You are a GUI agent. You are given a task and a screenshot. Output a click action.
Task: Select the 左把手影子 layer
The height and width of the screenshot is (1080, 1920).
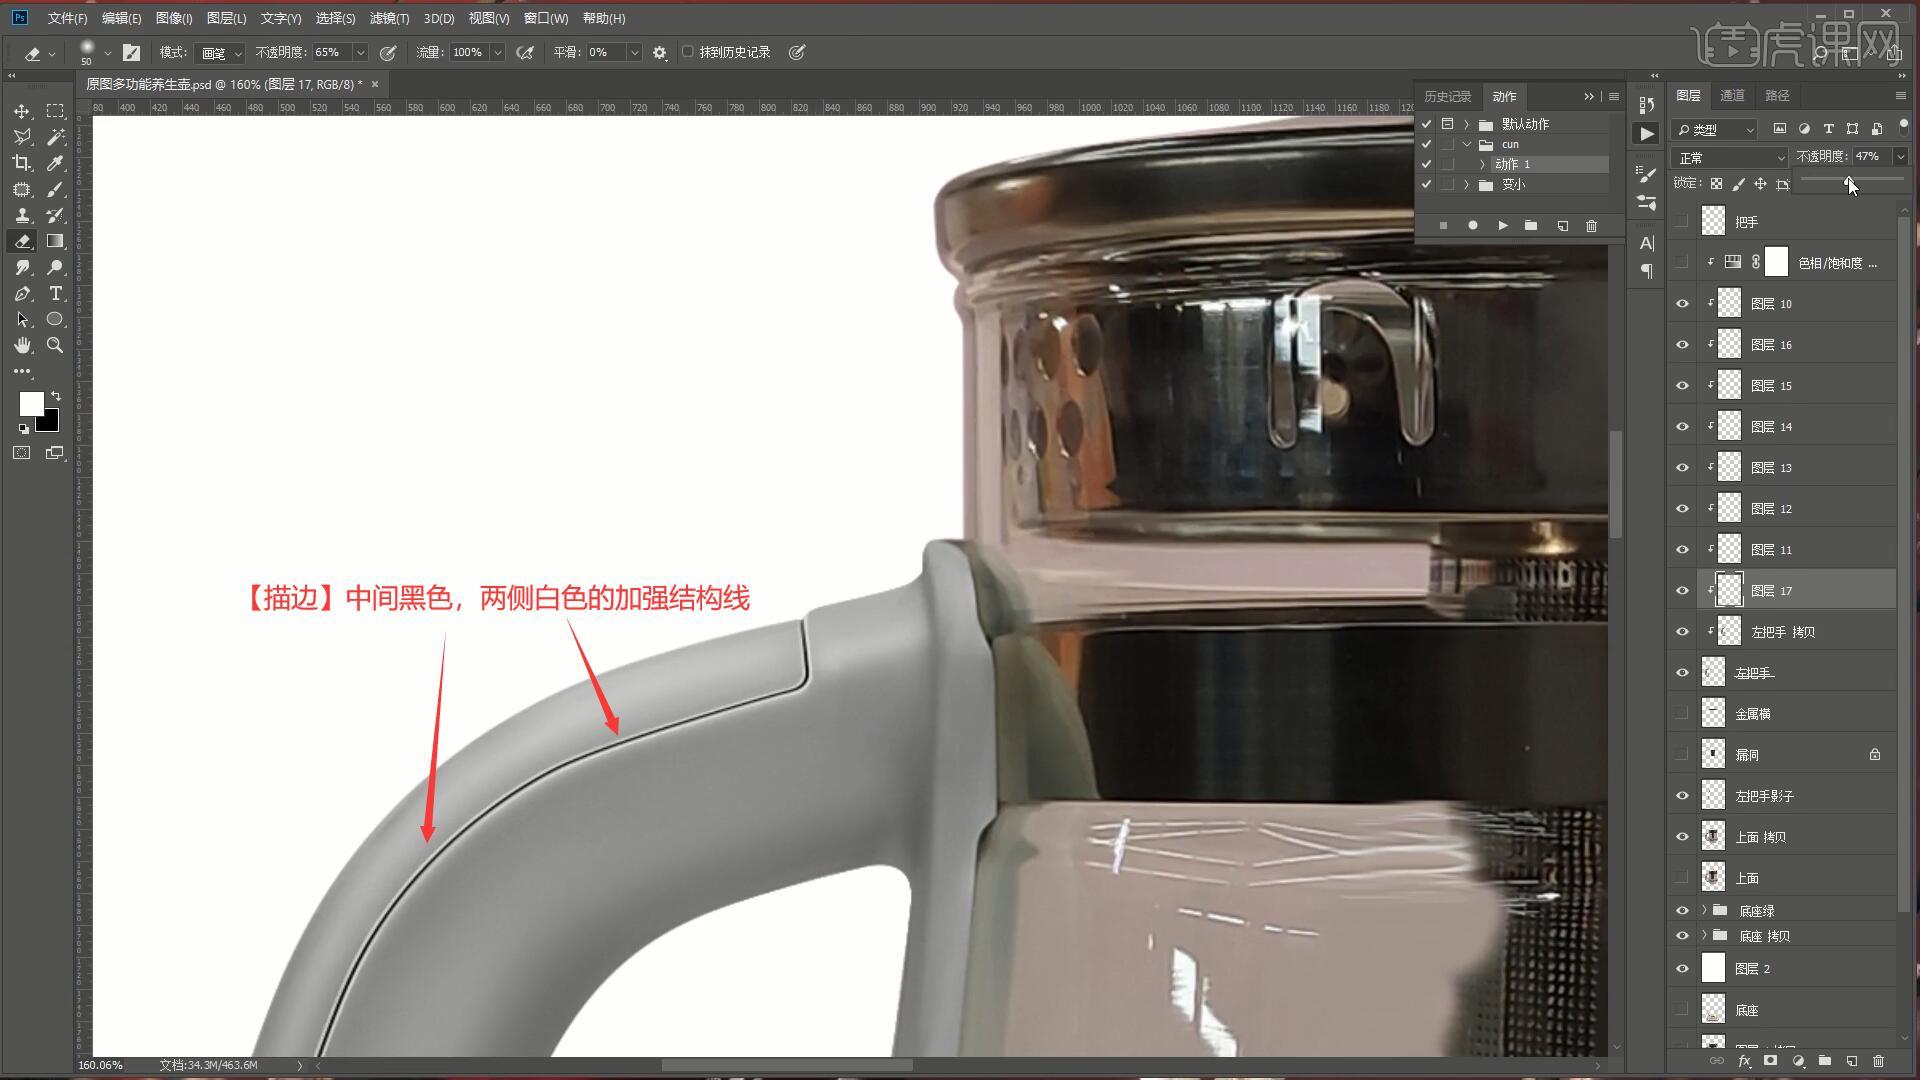[x=1764, y=796]
